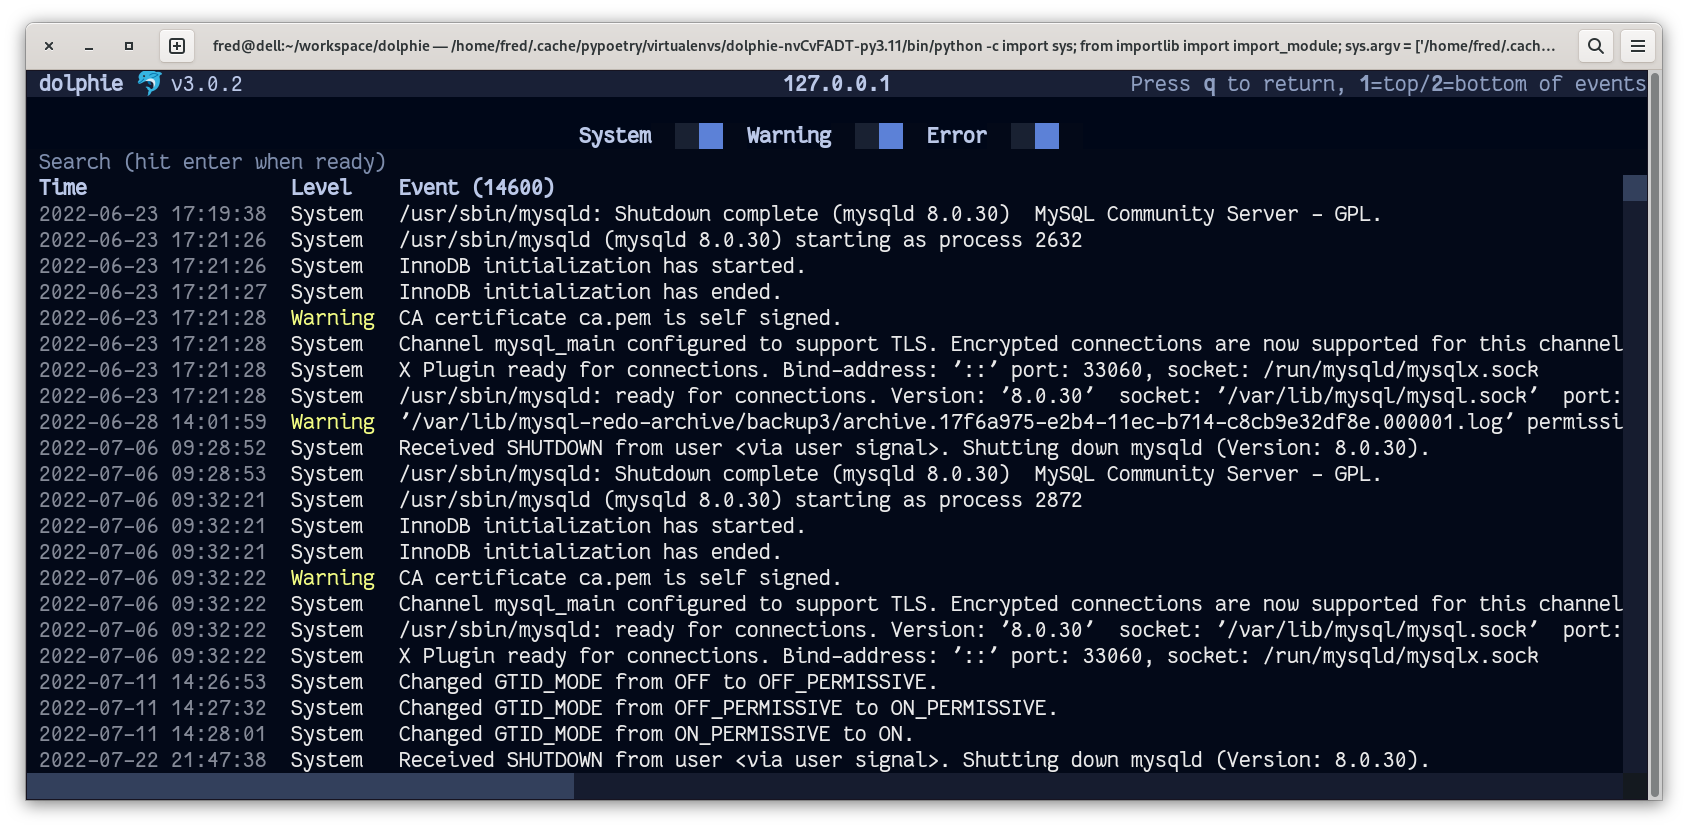Toggle the System events switch

click(699, 136)
